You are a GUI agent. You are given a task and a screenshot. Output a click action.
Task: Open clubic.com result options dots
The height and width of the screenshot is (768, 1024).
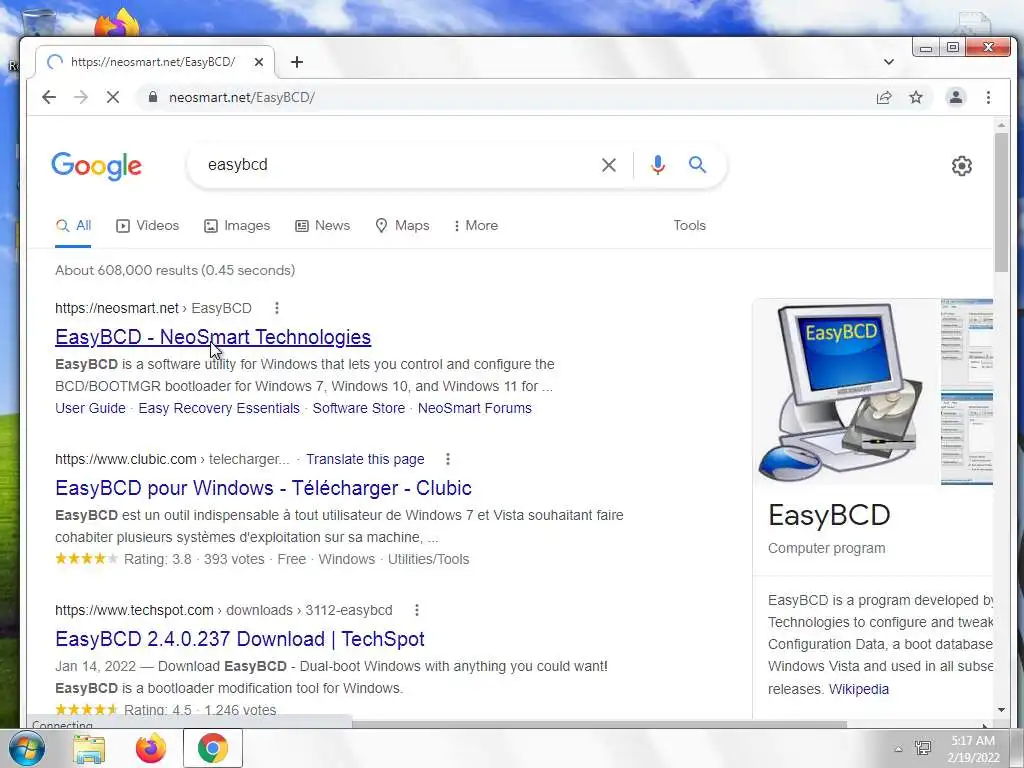[448, 459]
